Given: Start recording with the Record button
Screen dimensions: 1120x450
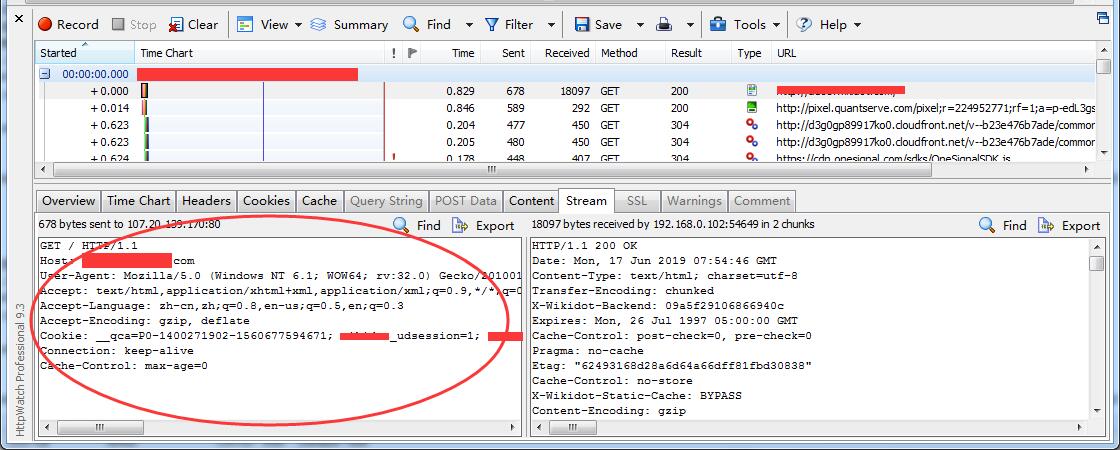Looking at the screenshot, I should [x=68, y=24].
